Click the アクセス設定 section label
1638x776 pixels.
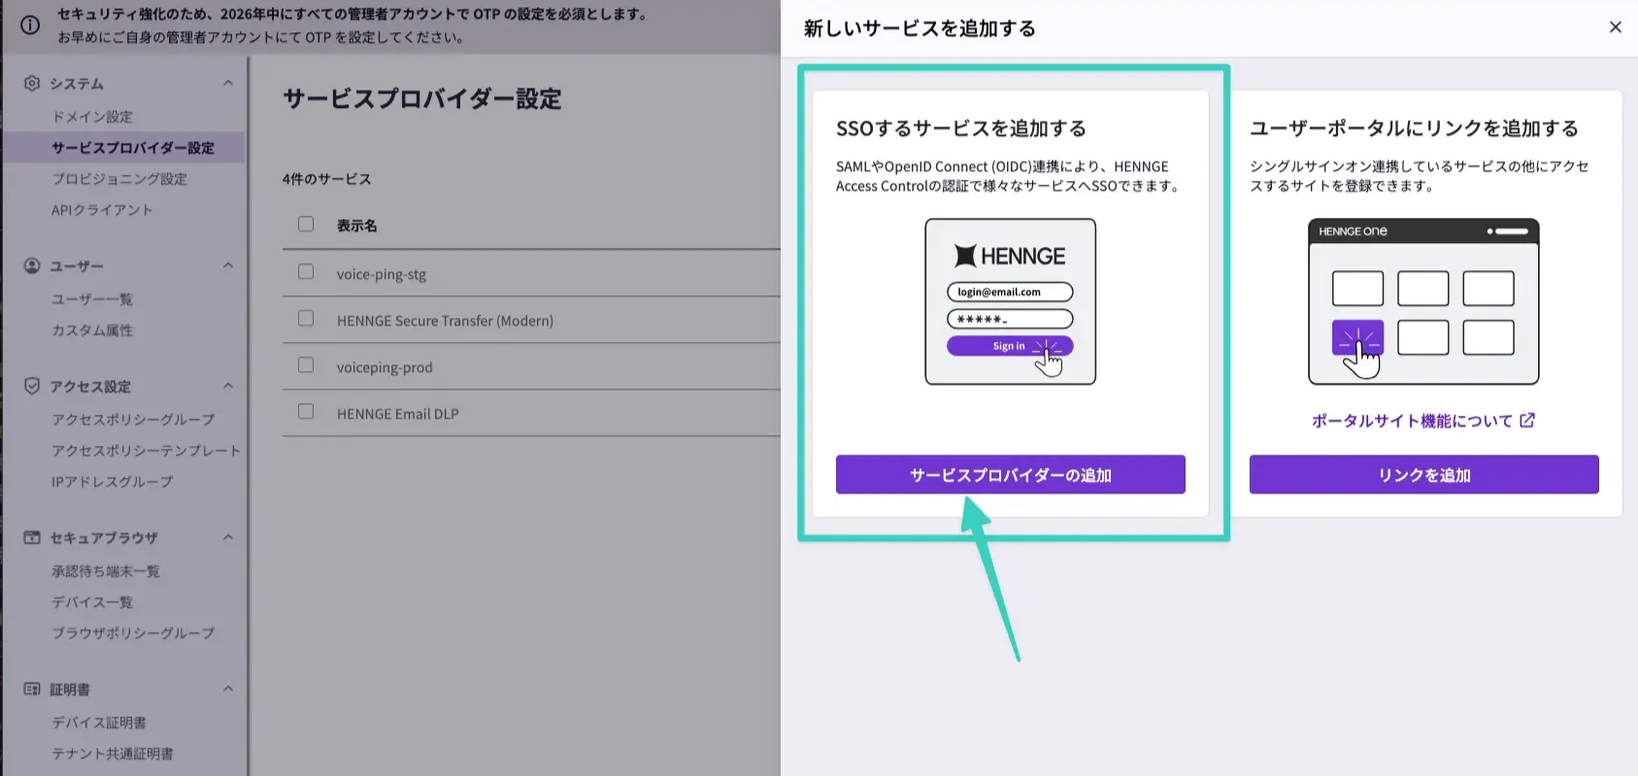[90, 386]
